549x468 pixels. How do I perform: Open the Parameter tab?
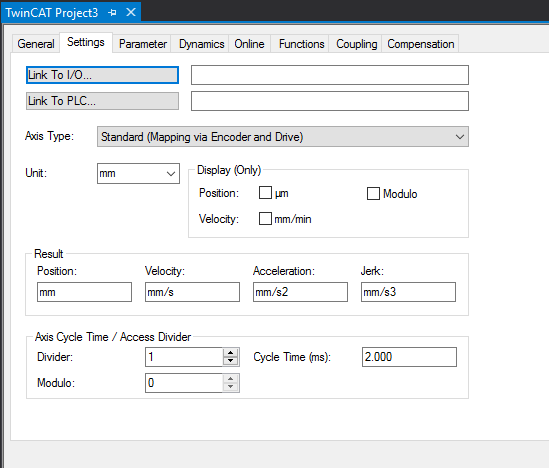point(143,44)
